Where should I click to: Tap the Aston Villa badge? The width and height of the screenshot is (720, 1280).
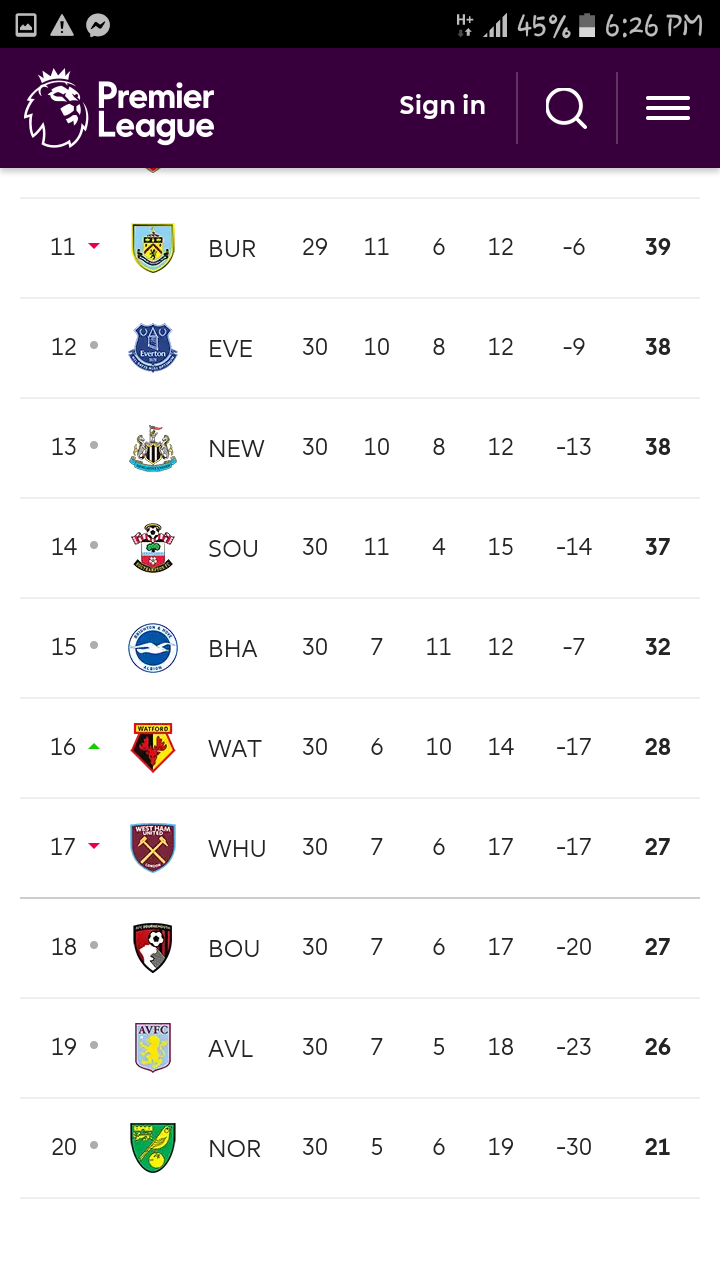pyautogui.click(x=153, y=1048)
